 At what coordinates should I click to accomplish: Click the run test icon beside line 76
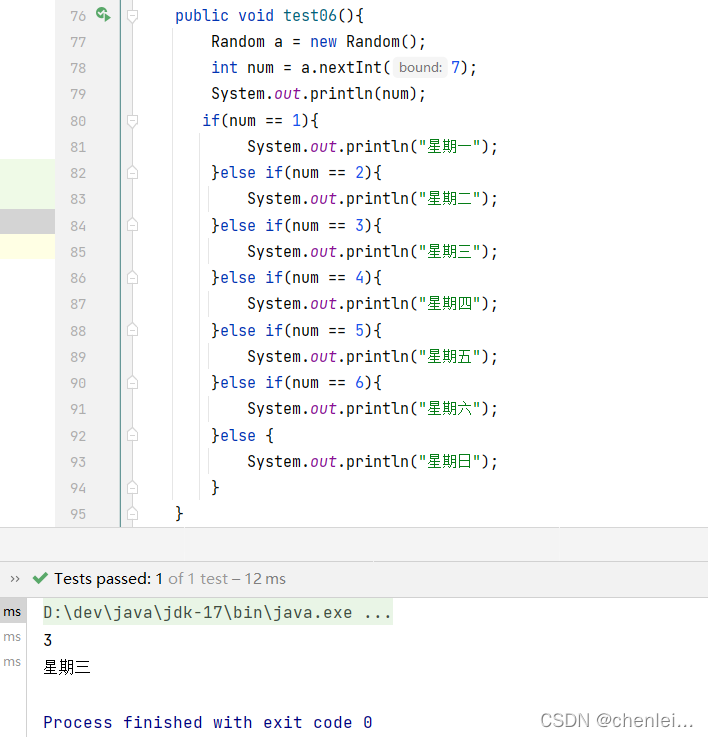[103, 14]
